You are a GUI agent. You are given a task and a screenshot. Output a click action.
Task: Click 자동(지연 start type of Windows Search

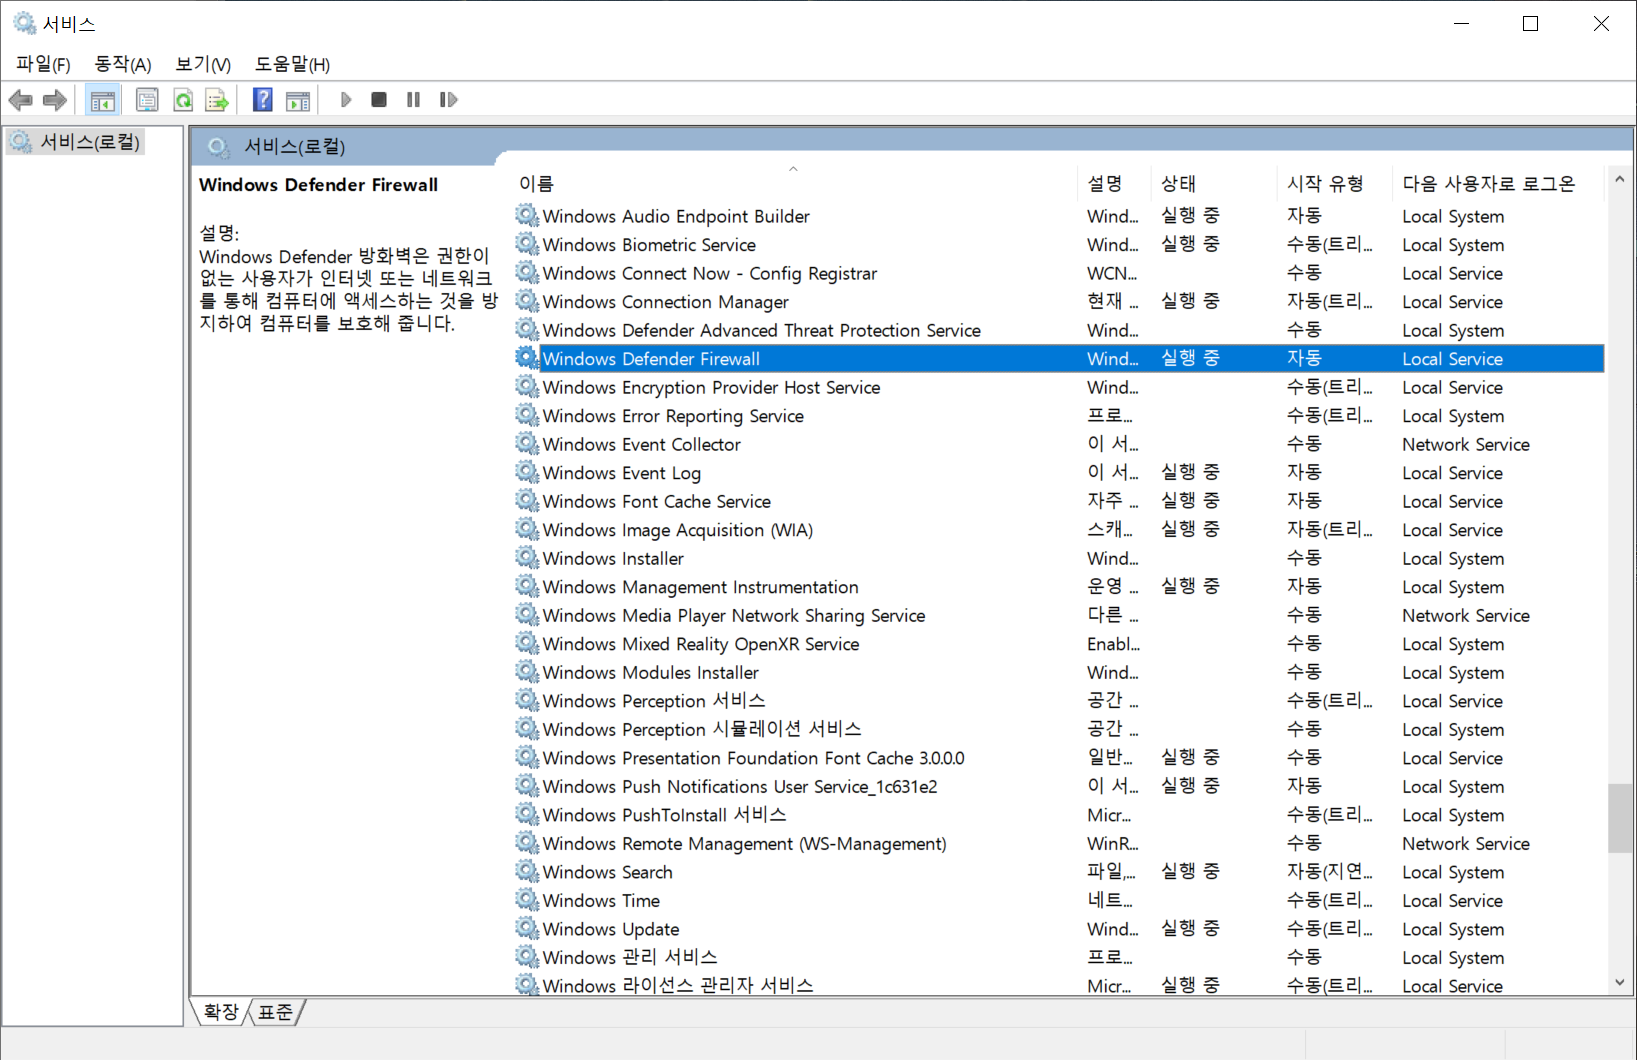1330,871
